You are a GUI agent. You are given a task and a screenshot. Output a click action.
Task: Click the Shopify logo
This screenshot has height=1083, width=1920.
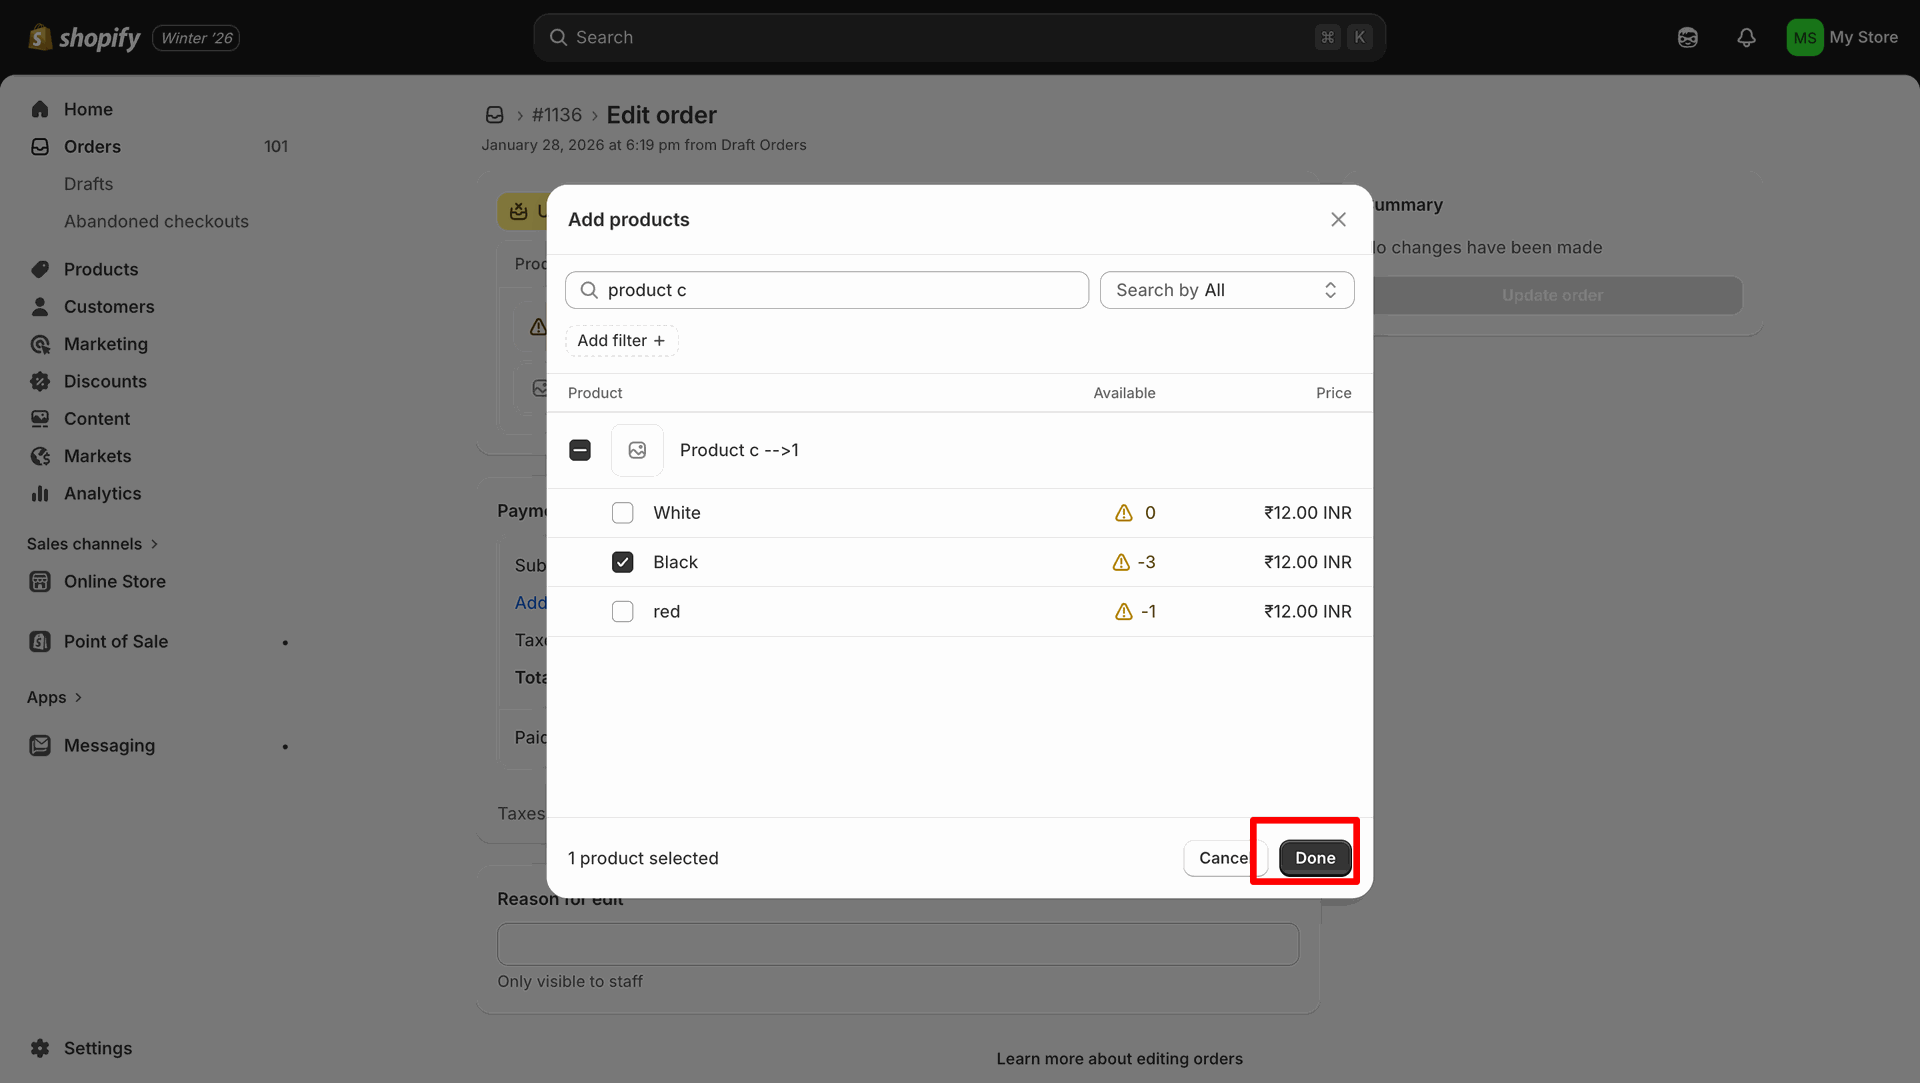[85, 37]
